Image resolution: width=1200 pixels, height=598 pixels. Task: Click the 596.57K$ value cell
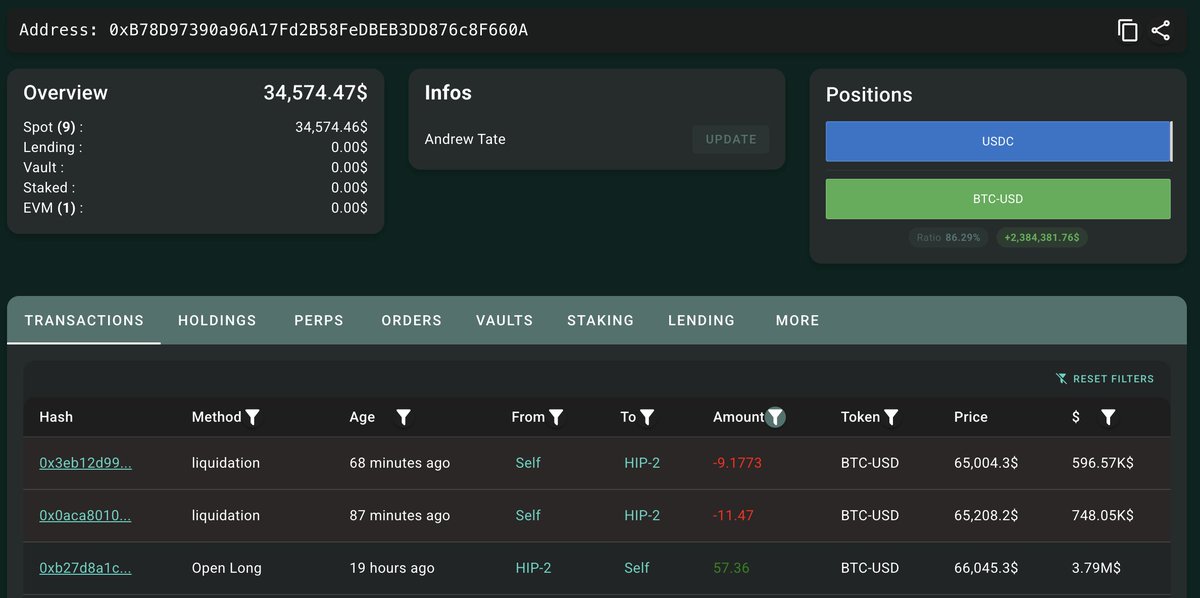1102,463
